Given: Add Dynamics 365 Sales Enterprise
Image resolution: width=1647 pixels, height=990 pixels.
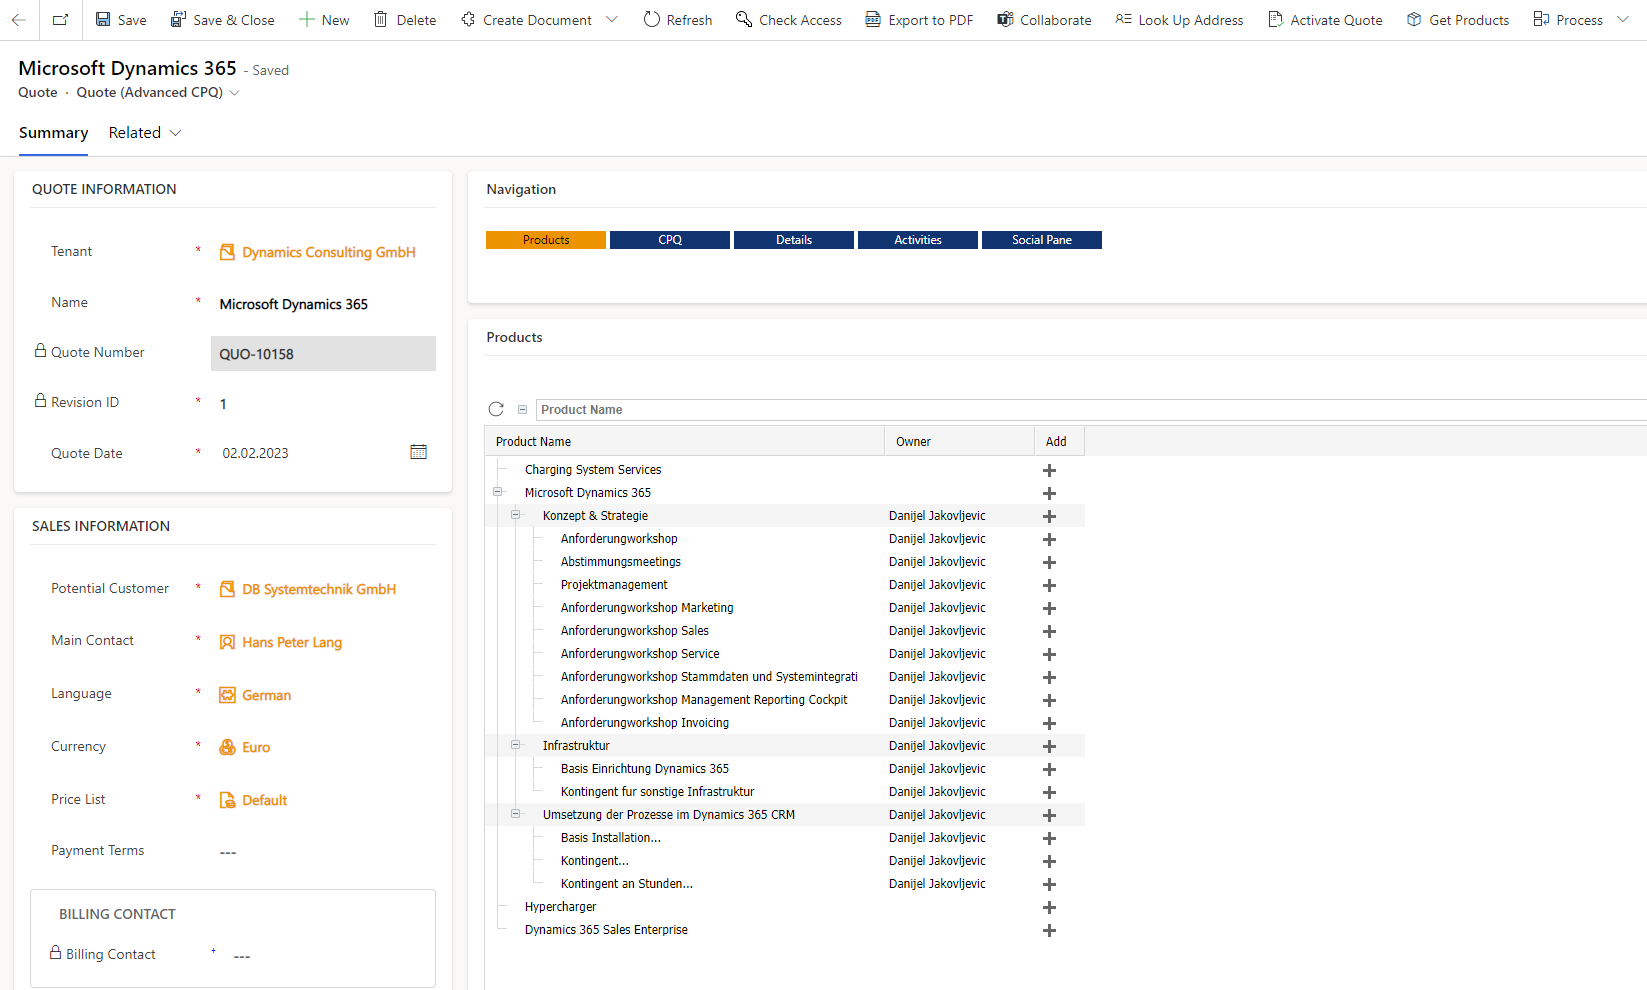Looking at the screenshot, I should click(1049, 930).
